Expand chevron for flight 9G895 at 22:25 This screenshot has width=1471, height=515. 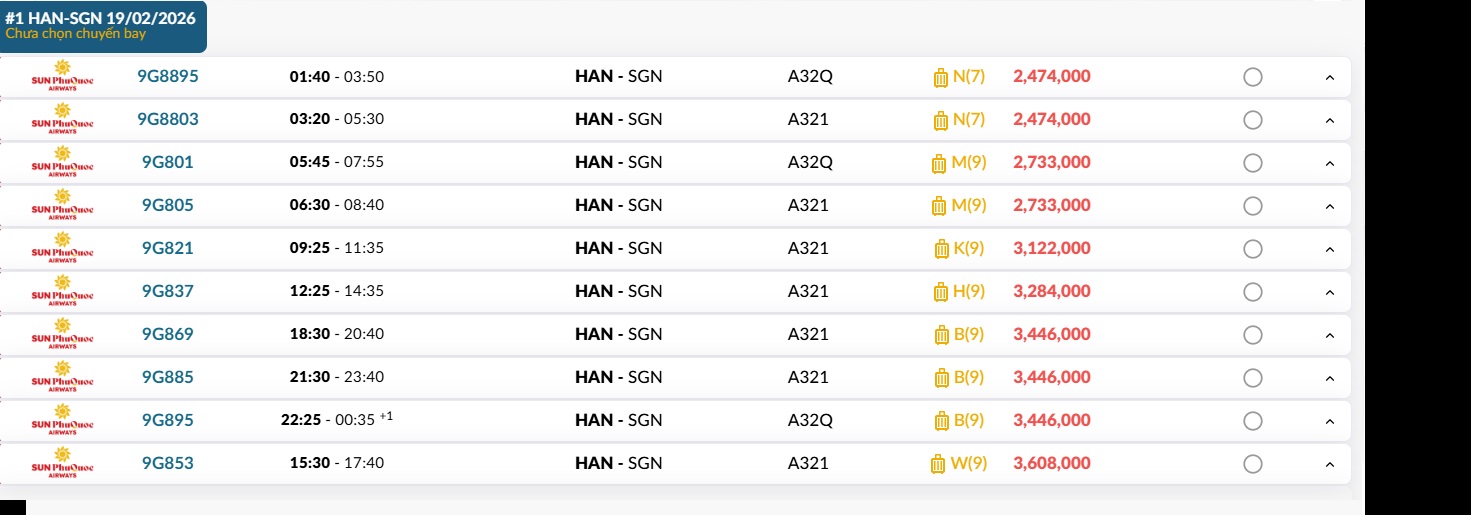click(1329, 421)
